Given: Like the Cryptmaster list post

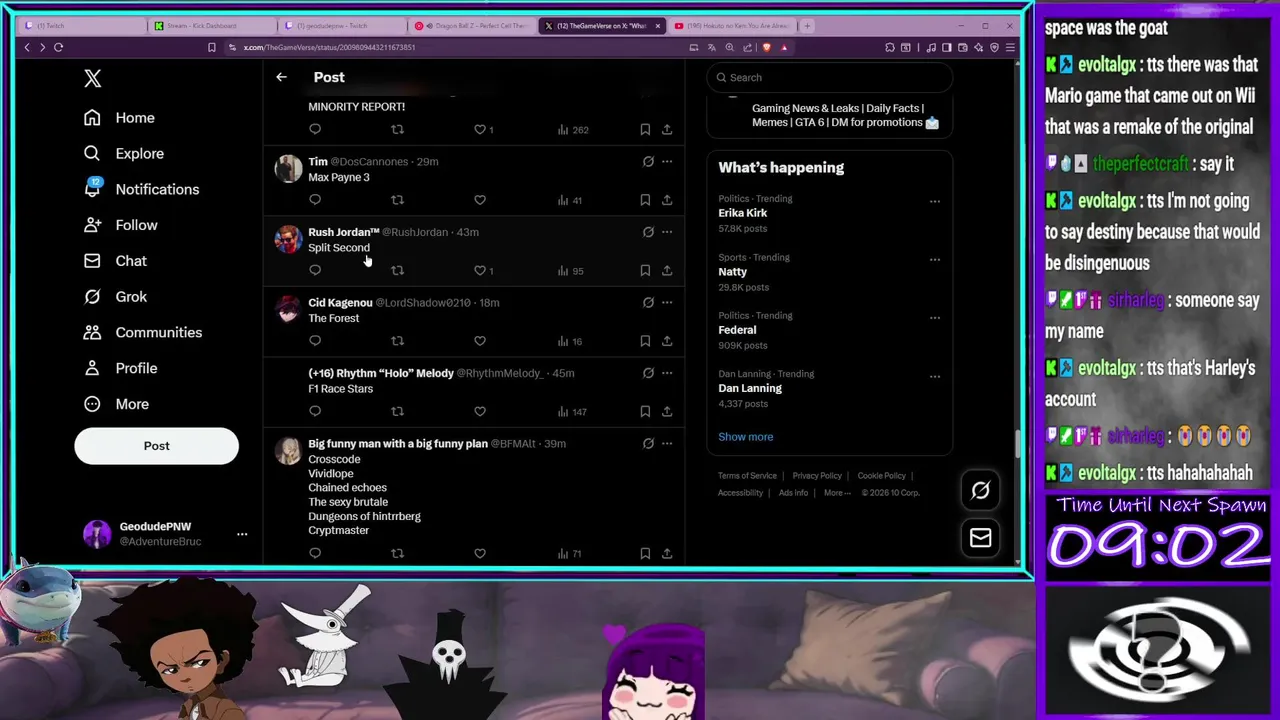Looking at the screenshot, I should point(480,553).
